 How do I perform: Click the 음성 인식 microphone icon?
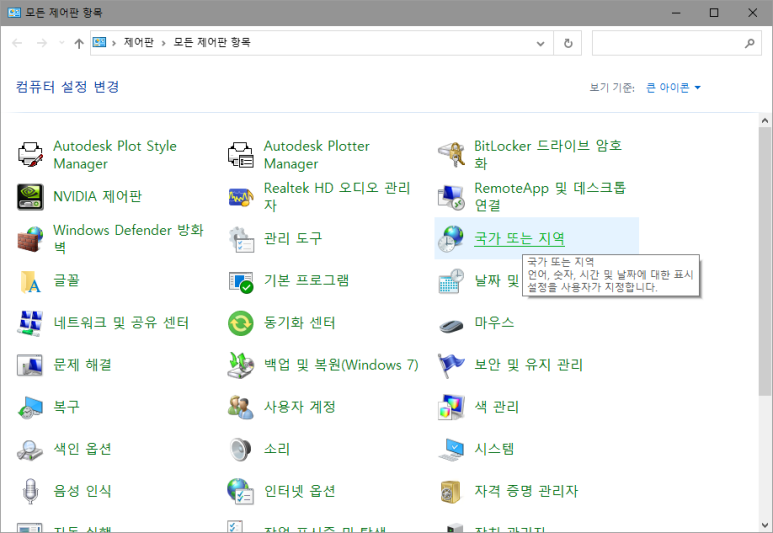30,492
